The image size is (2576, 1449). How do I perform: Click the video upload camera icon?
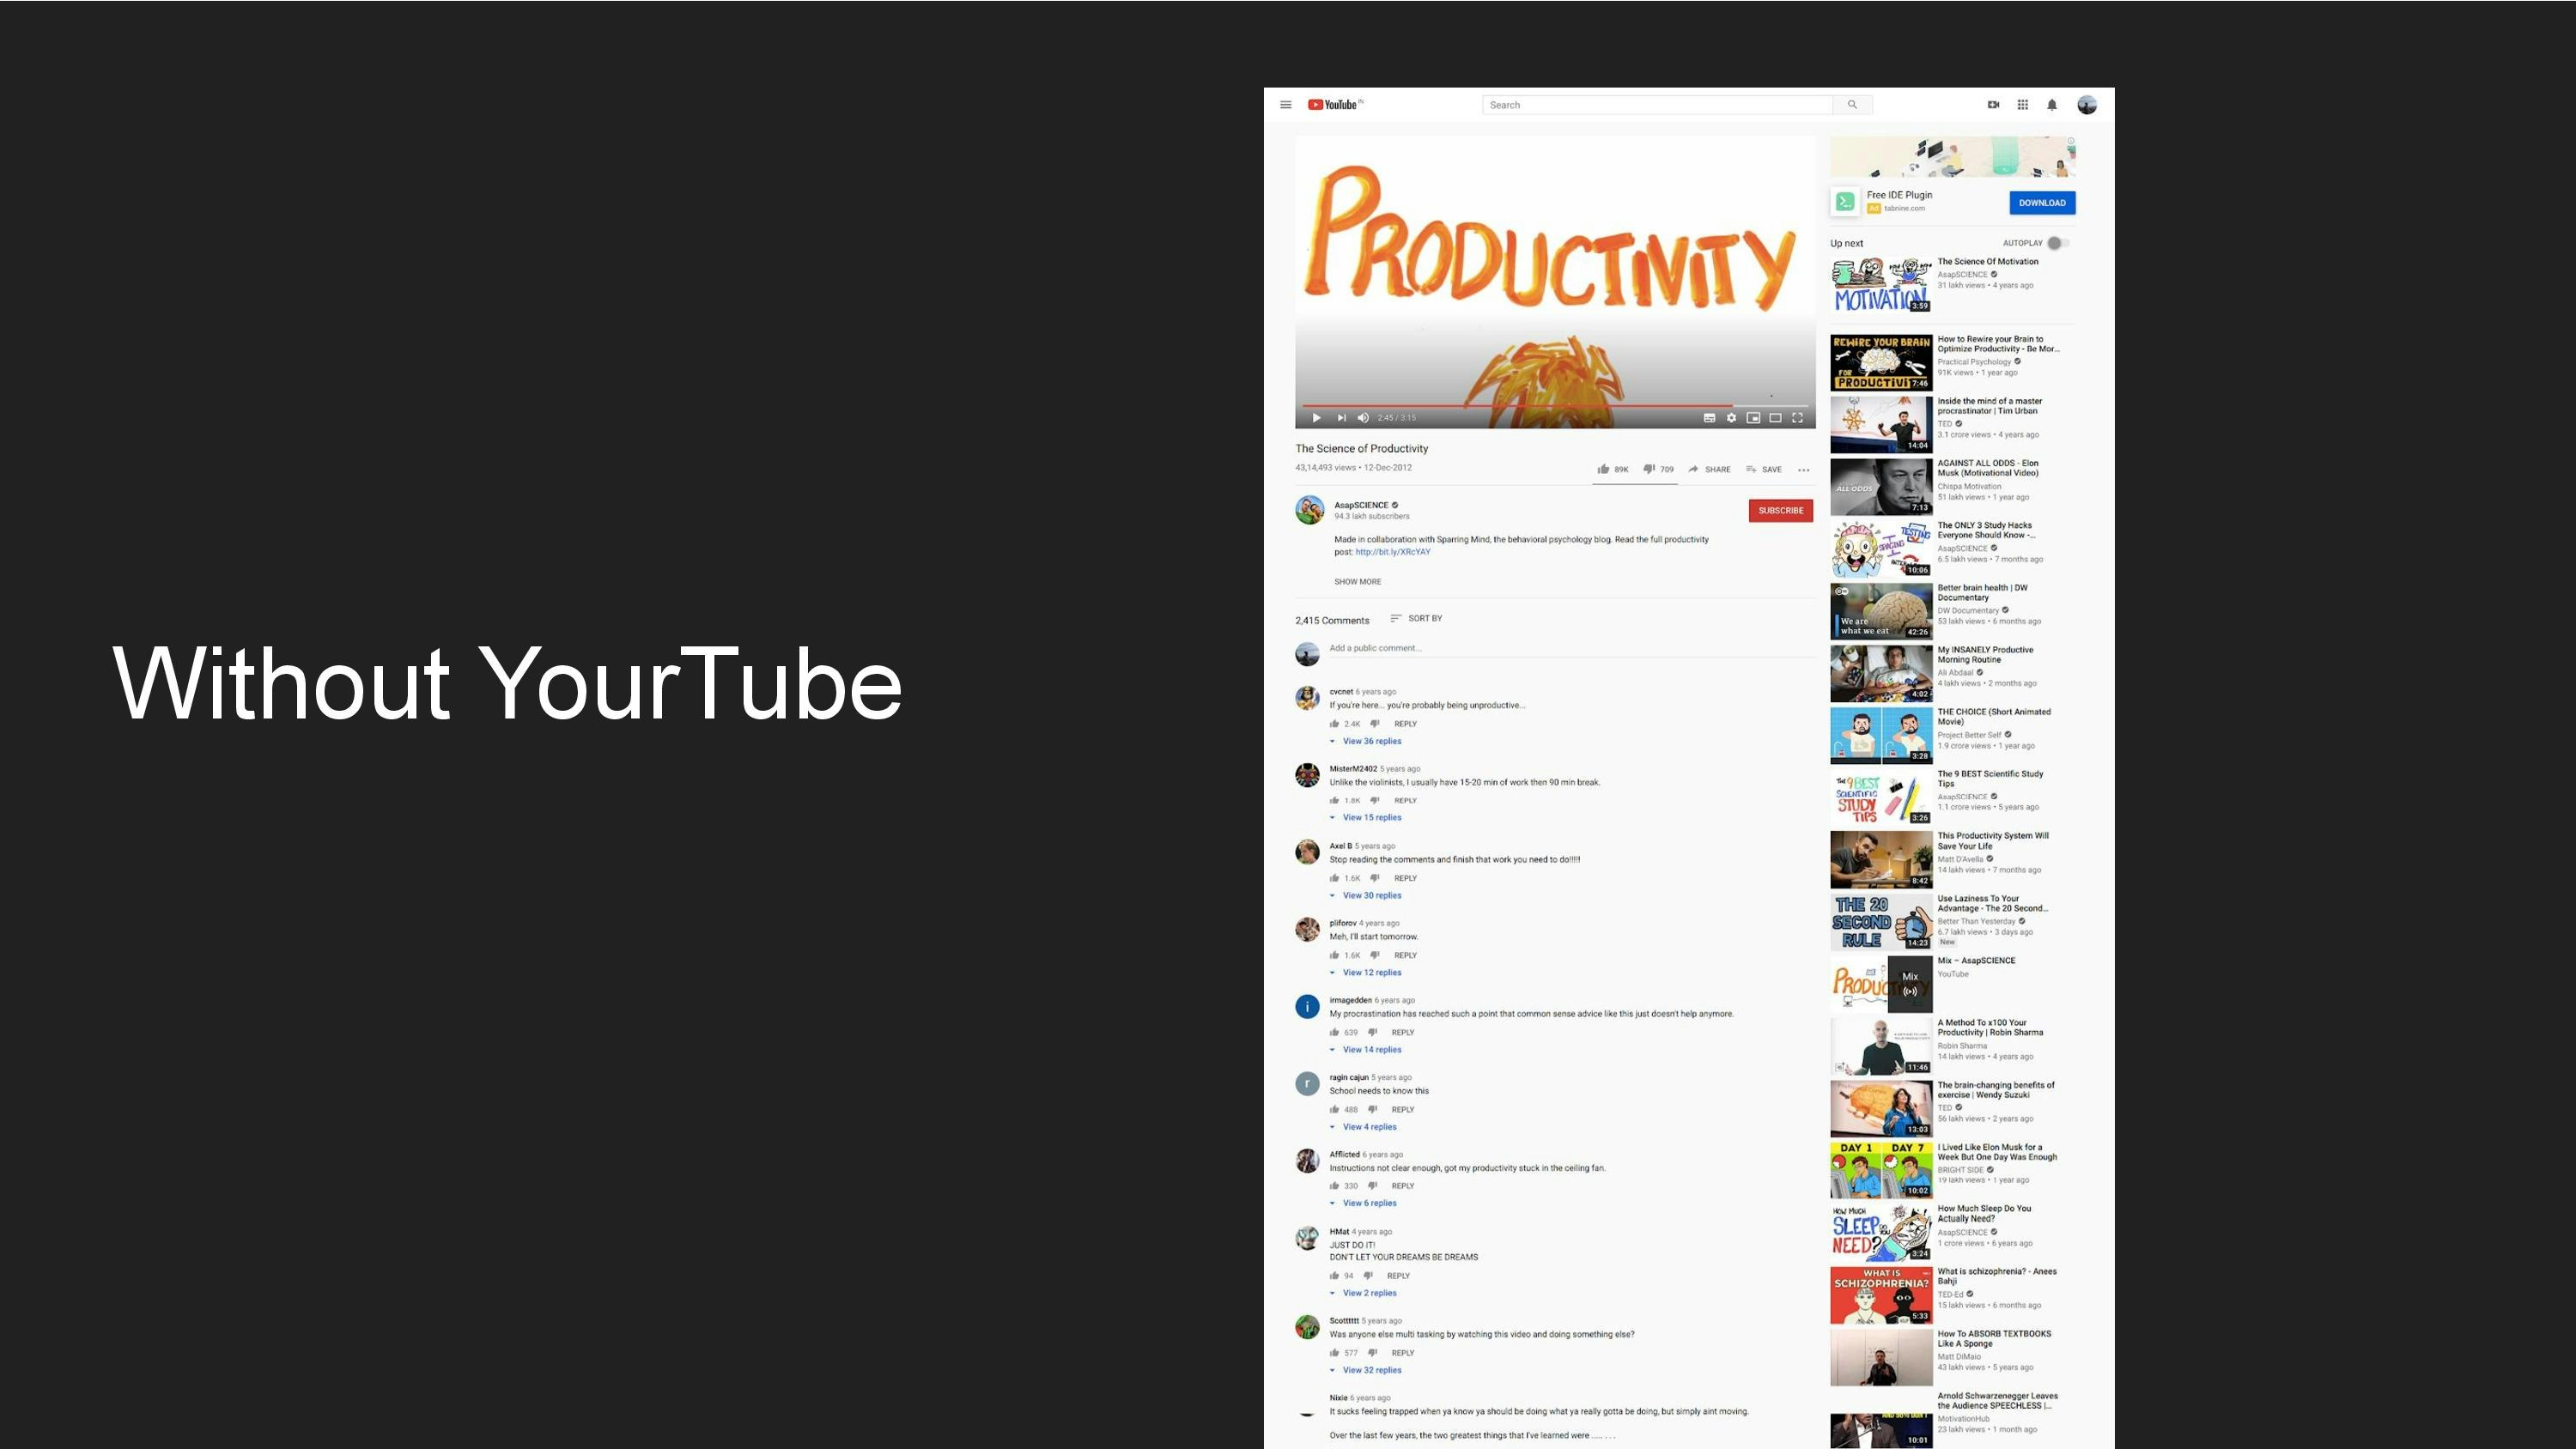point(1992,105)
